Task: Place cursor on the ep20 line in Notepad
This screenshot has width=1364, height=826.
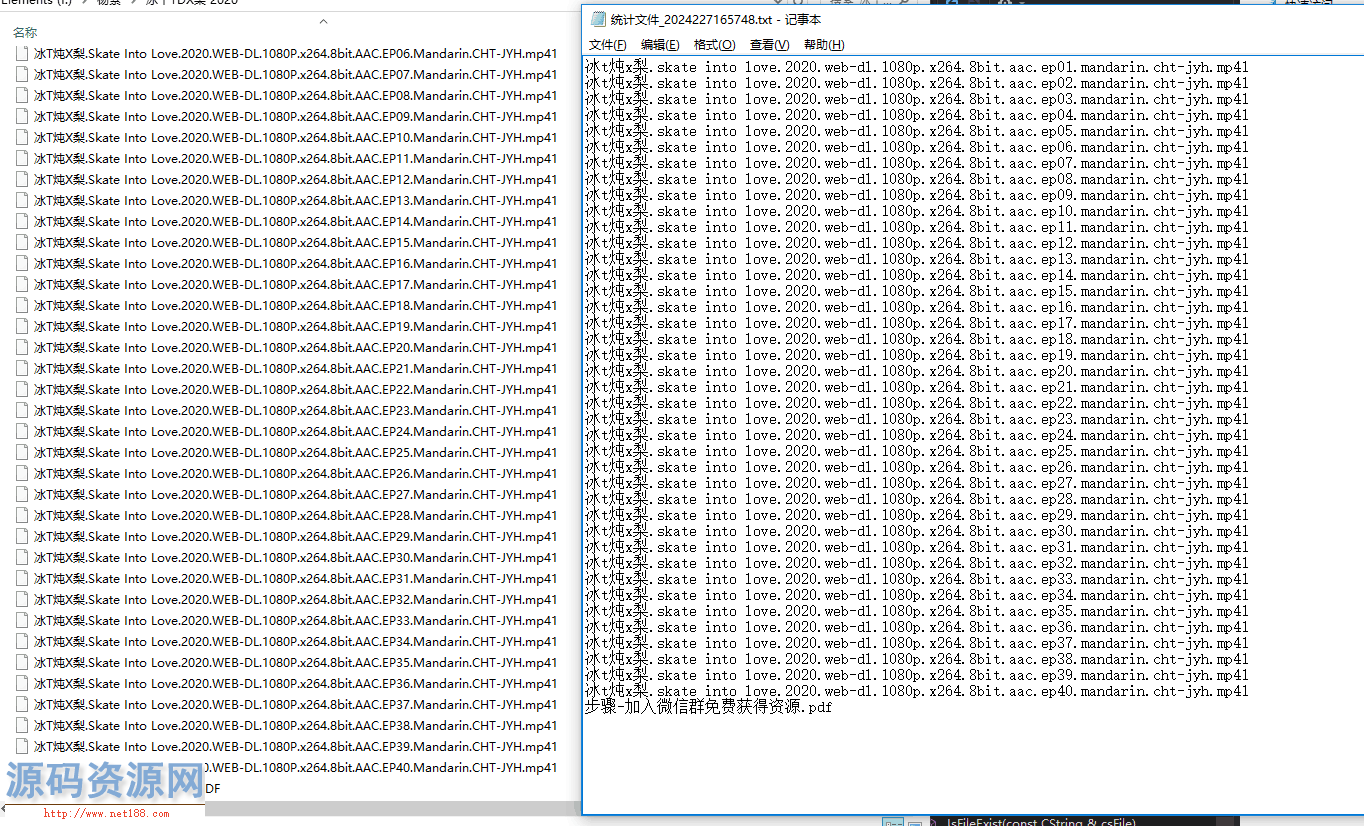Action: [917, 371]
